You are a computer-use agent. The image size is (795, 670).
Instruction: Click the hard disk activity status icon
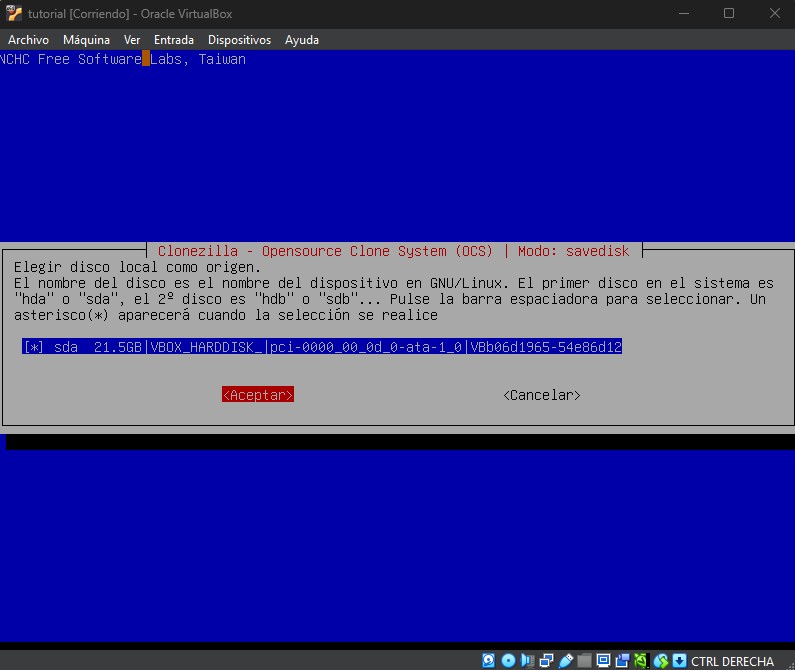coord(488,660)
